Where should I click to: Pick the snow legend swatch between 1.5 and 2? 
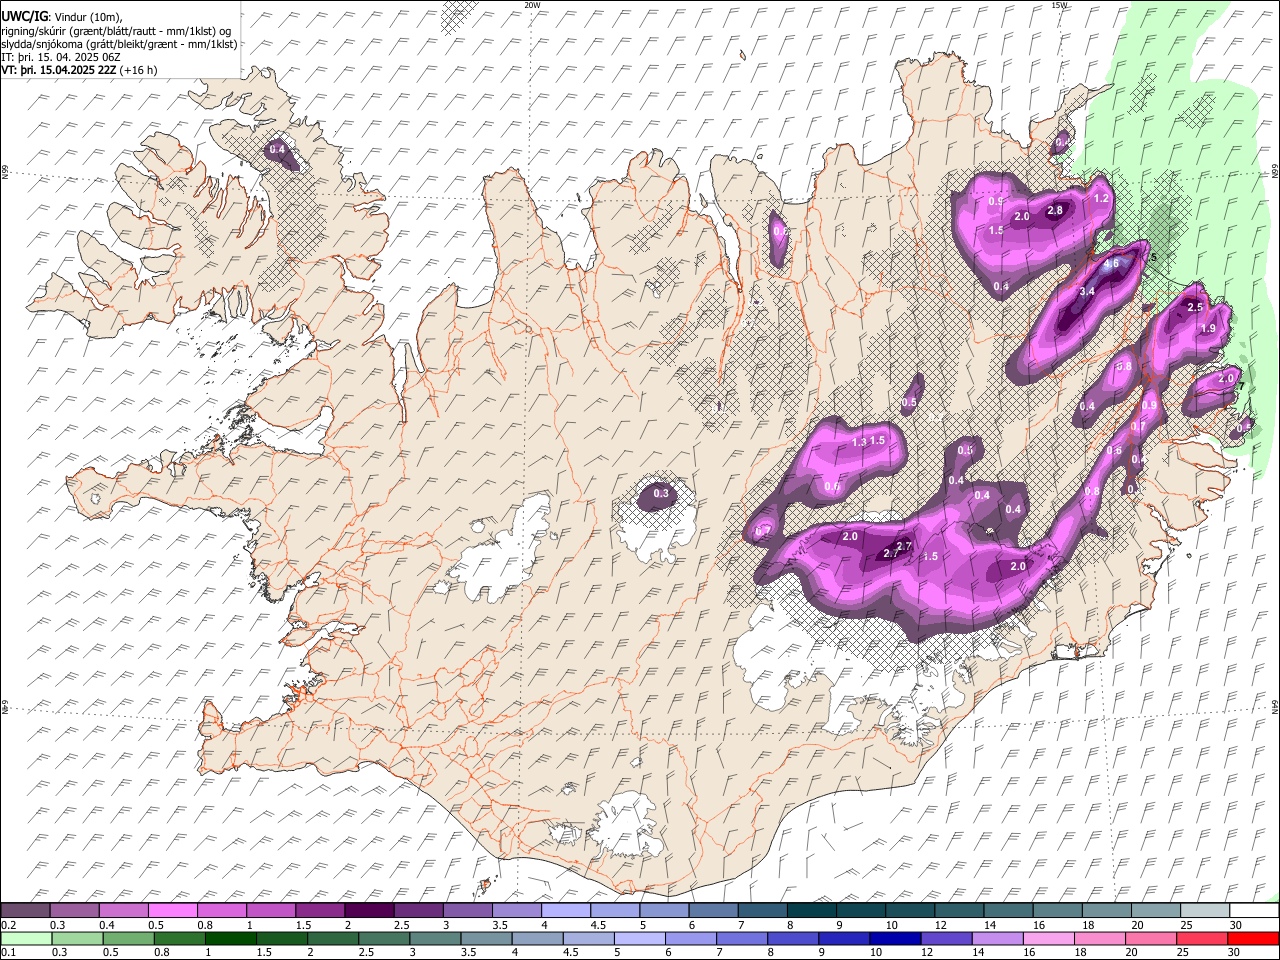(x=320, y=911)
